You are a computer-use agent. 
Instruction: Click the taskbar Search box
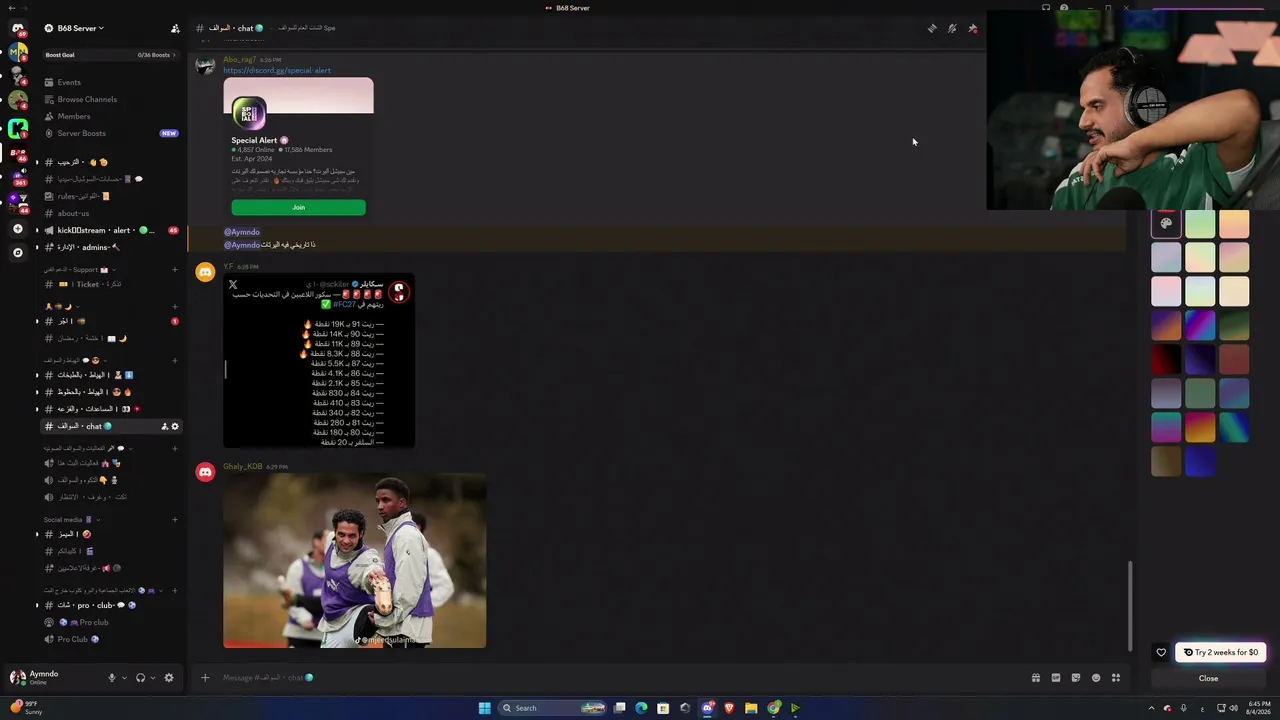point(553,708)
